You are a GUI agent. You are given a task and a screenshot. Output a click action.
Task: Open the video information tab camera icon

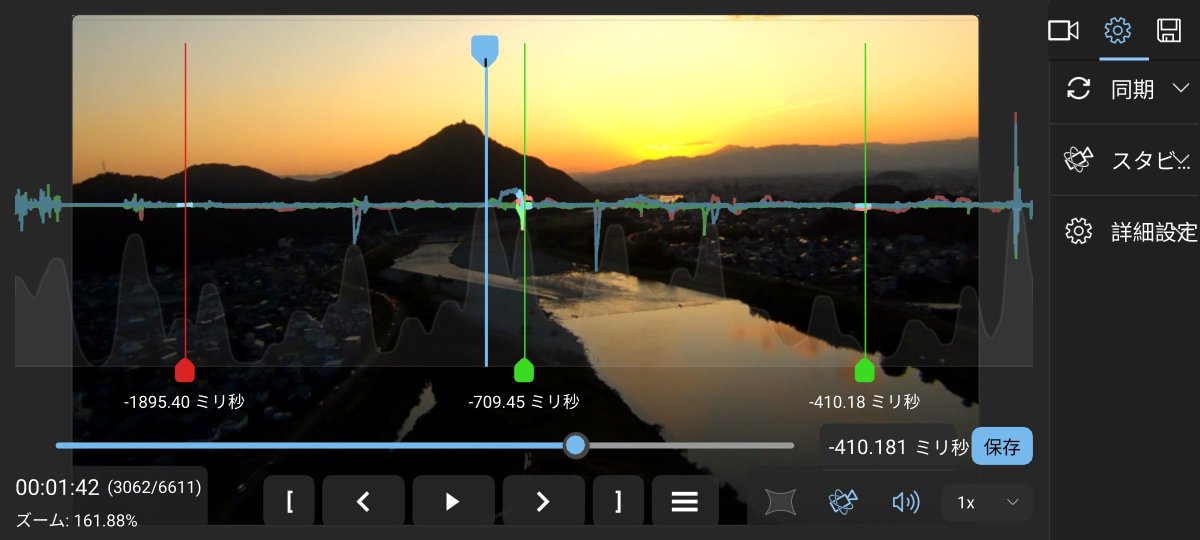[x=1063, y=30]
